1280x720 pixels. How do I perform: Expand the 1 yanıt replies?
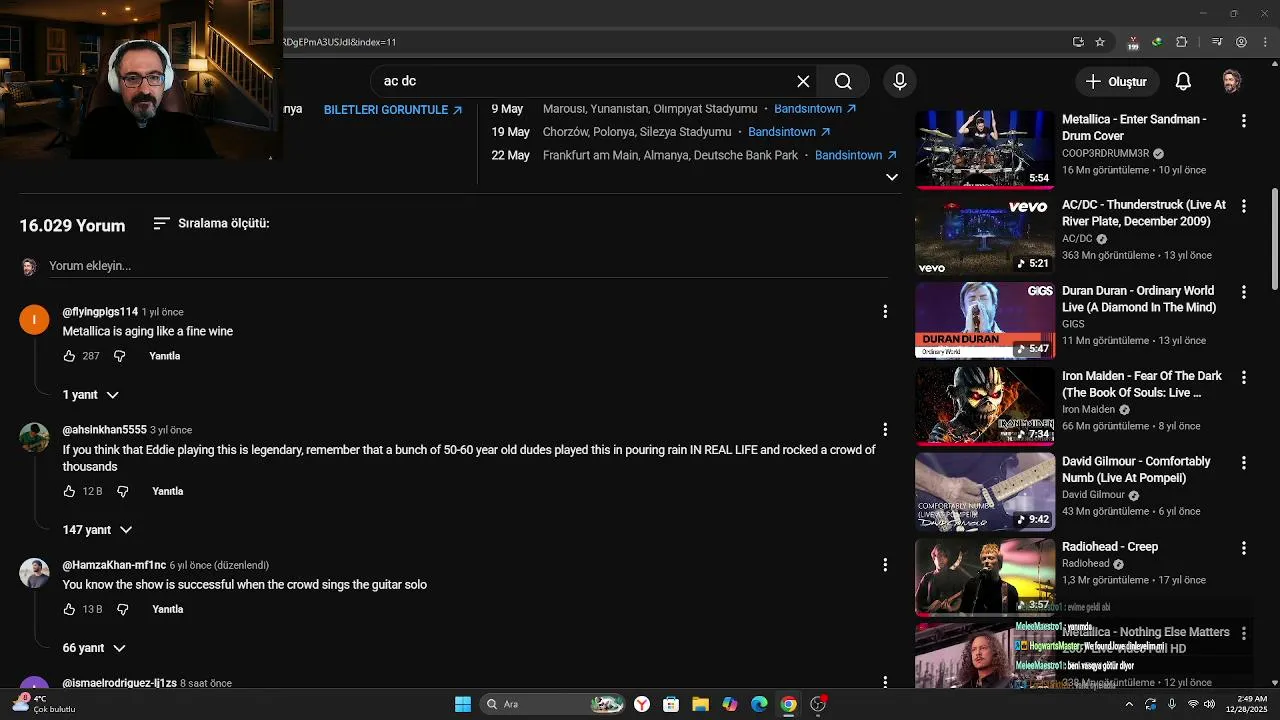point(90,395)
